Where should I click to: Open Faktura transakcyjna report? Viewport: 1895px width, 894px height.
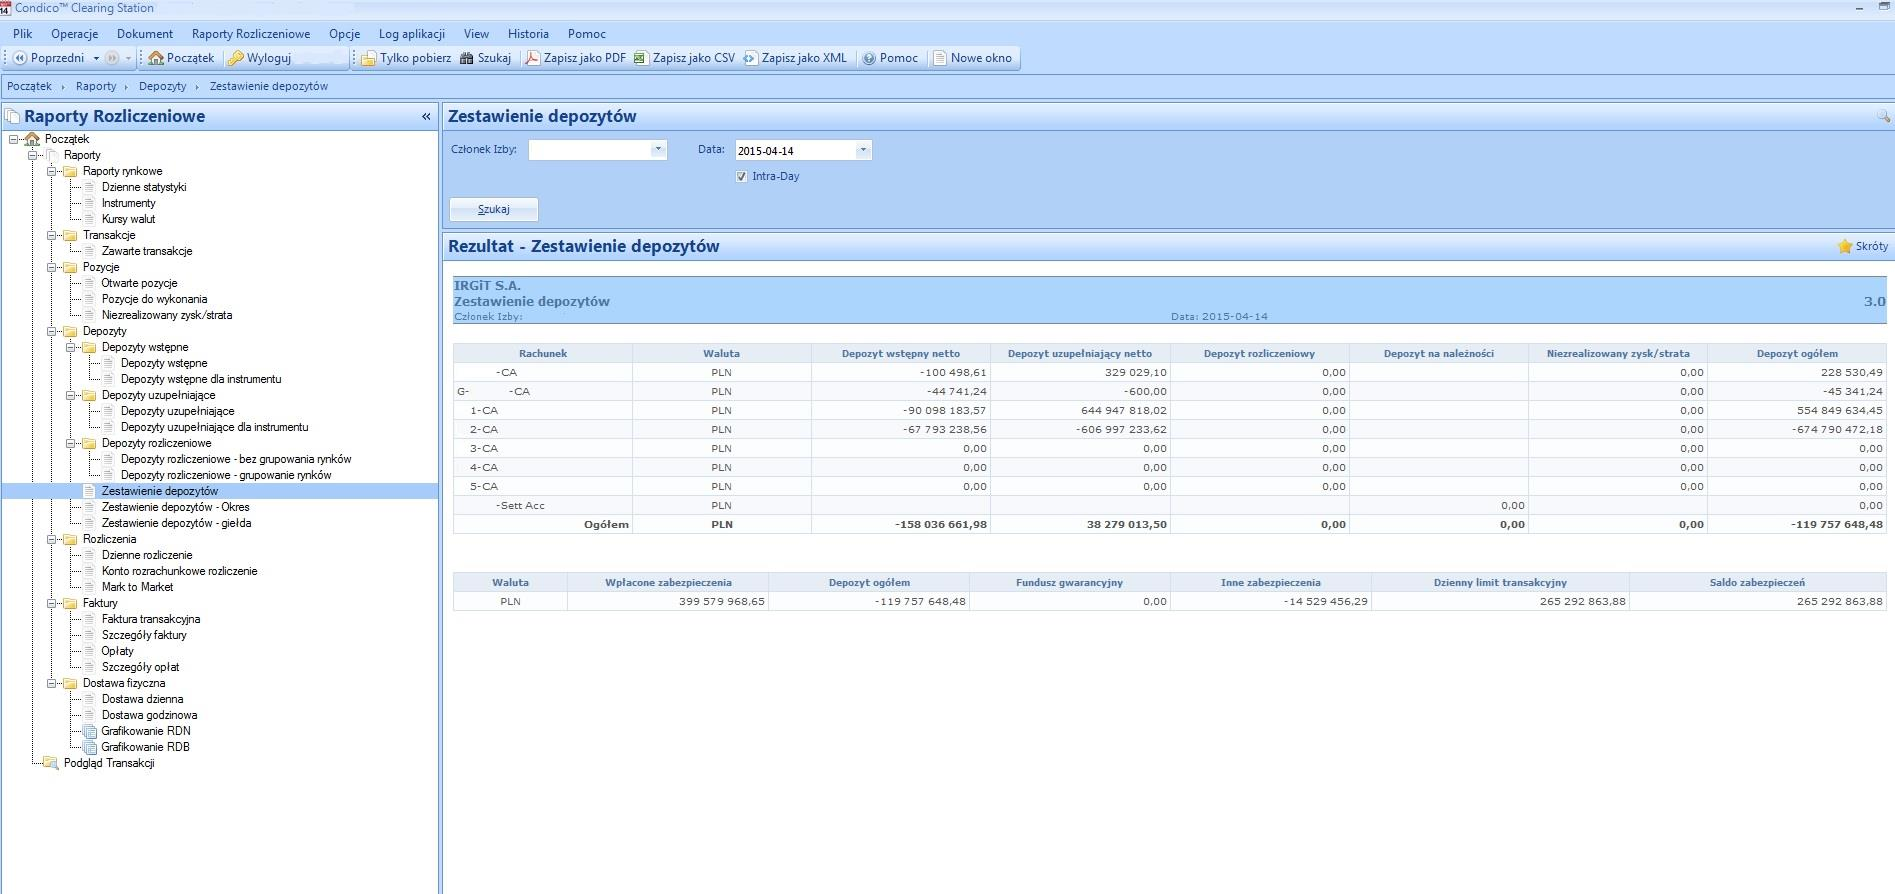coord(151,619)
